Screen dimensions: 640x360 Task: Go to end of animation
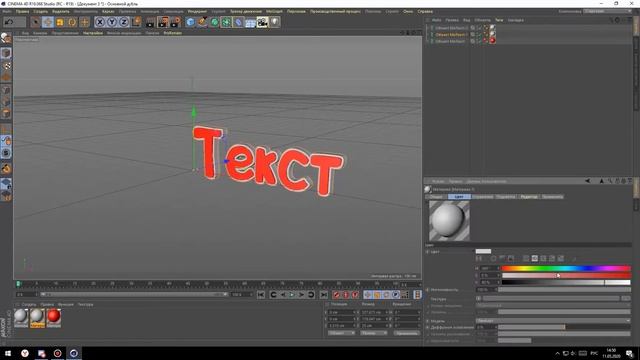(324, 294)
